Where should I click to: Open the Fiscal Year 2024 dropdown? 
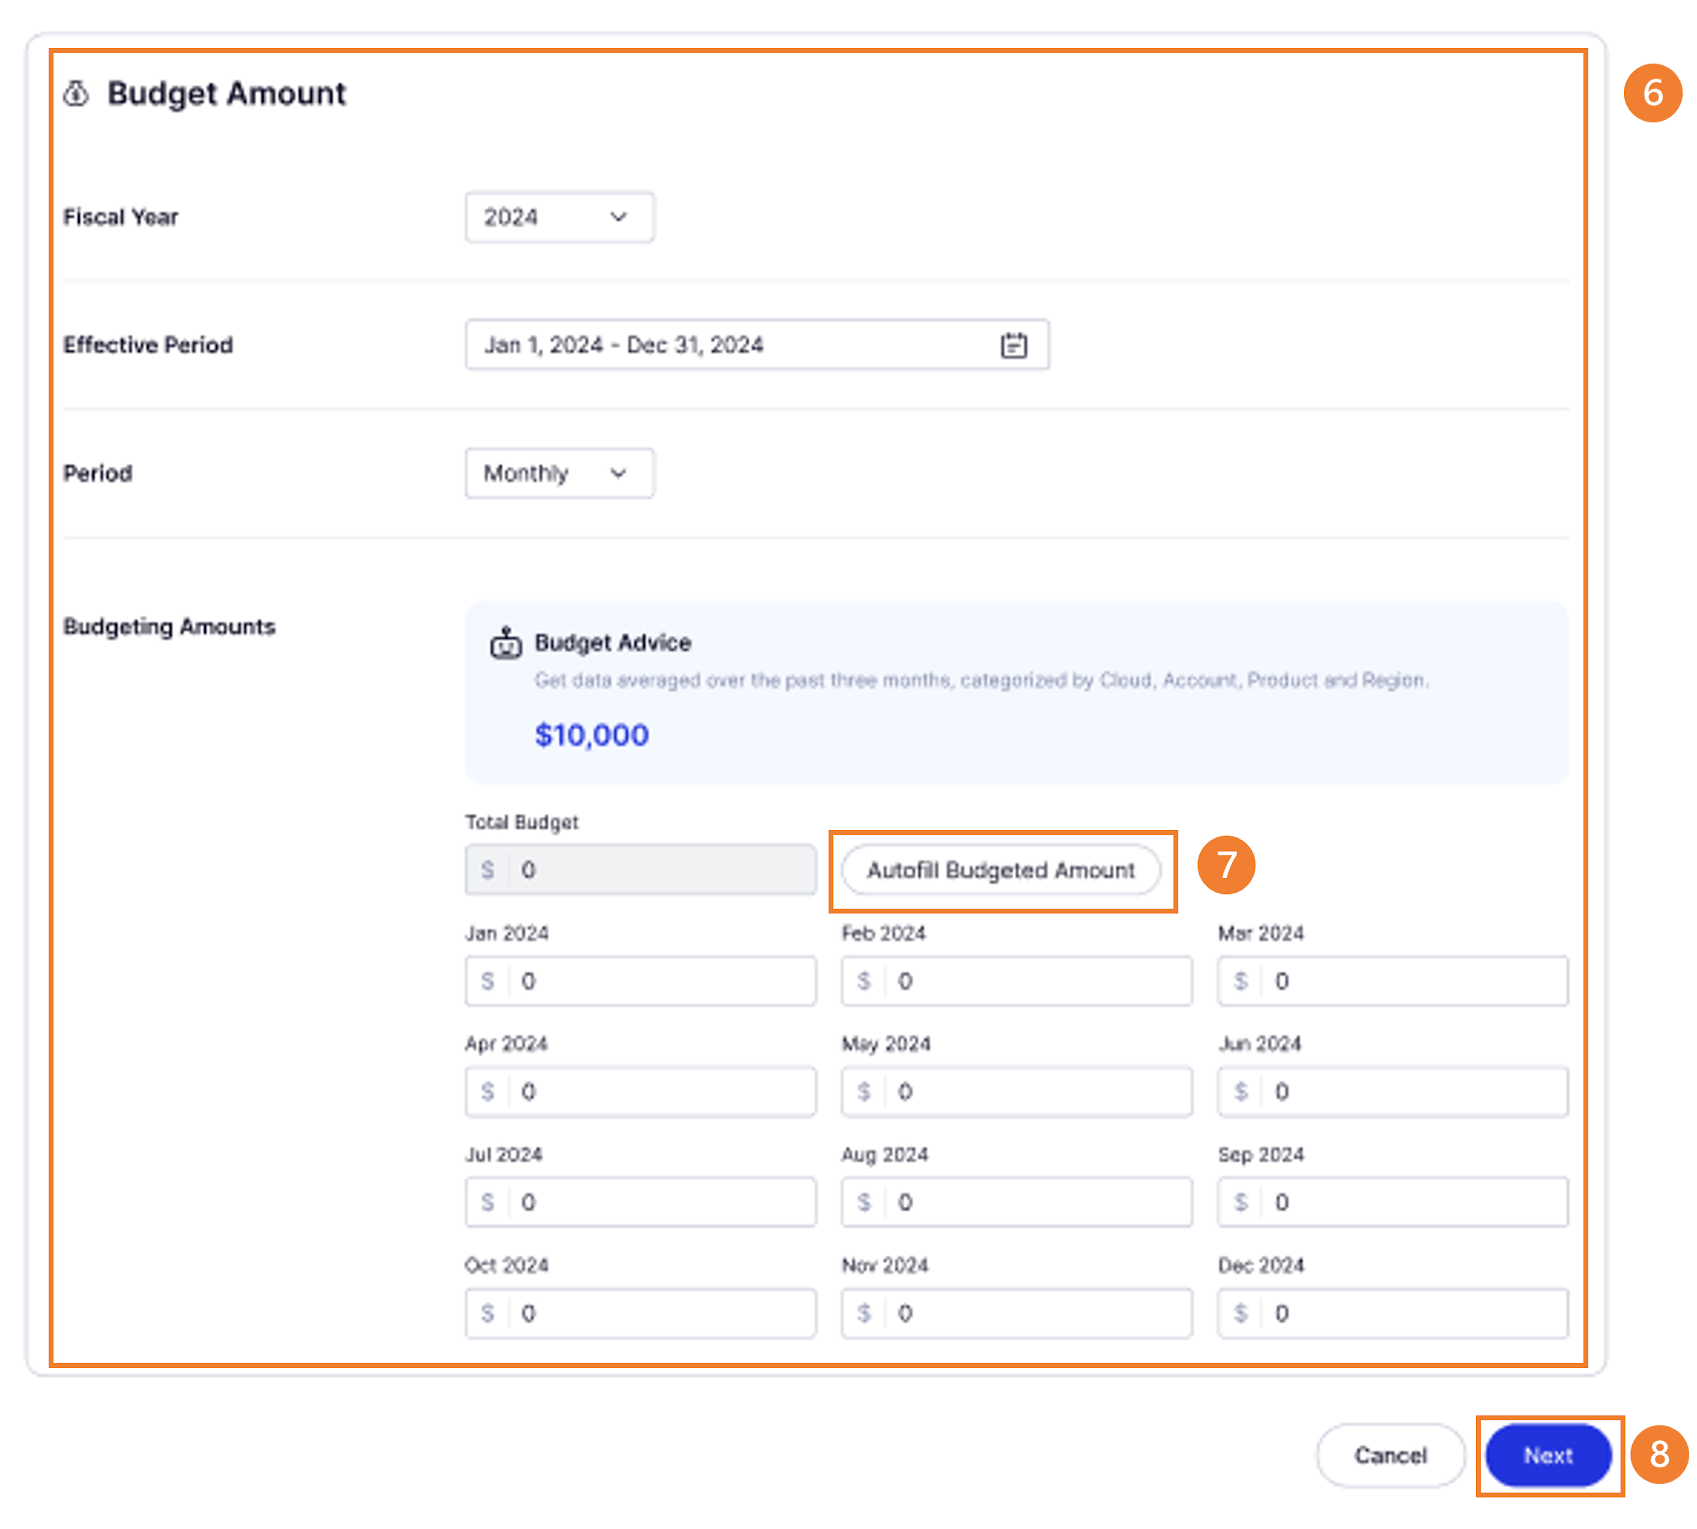point(559,217)
